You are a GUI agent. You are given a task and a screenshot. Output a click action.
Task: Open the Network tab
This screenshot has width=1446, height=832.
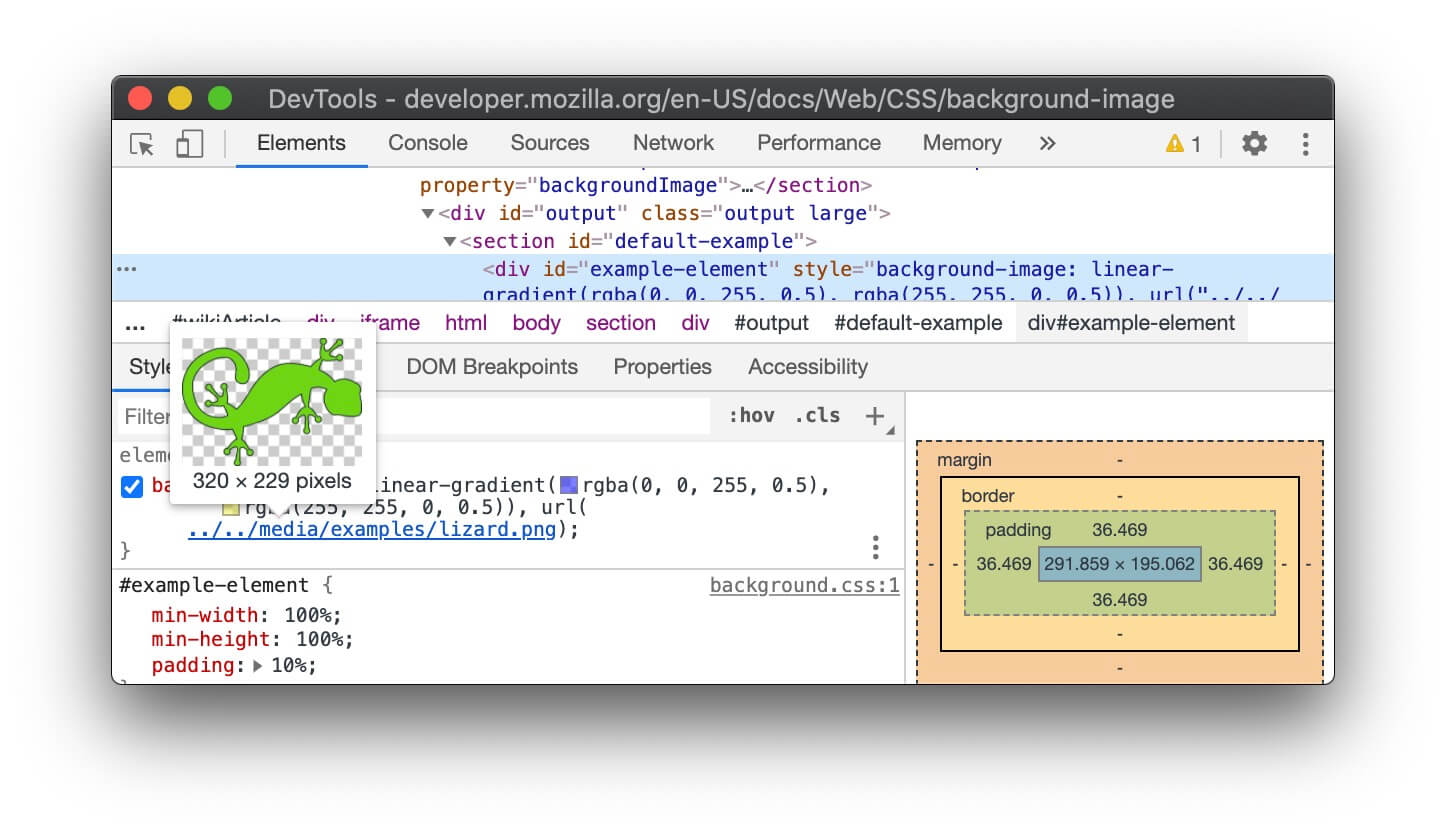(x=673, y=143)
